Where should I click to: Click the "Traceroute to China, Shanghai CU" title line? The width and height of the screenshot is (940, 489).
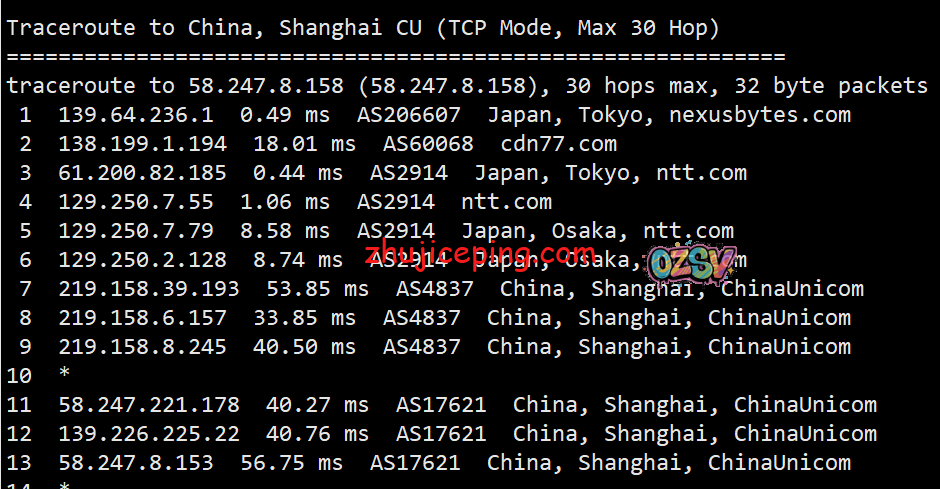click(363, 28)
